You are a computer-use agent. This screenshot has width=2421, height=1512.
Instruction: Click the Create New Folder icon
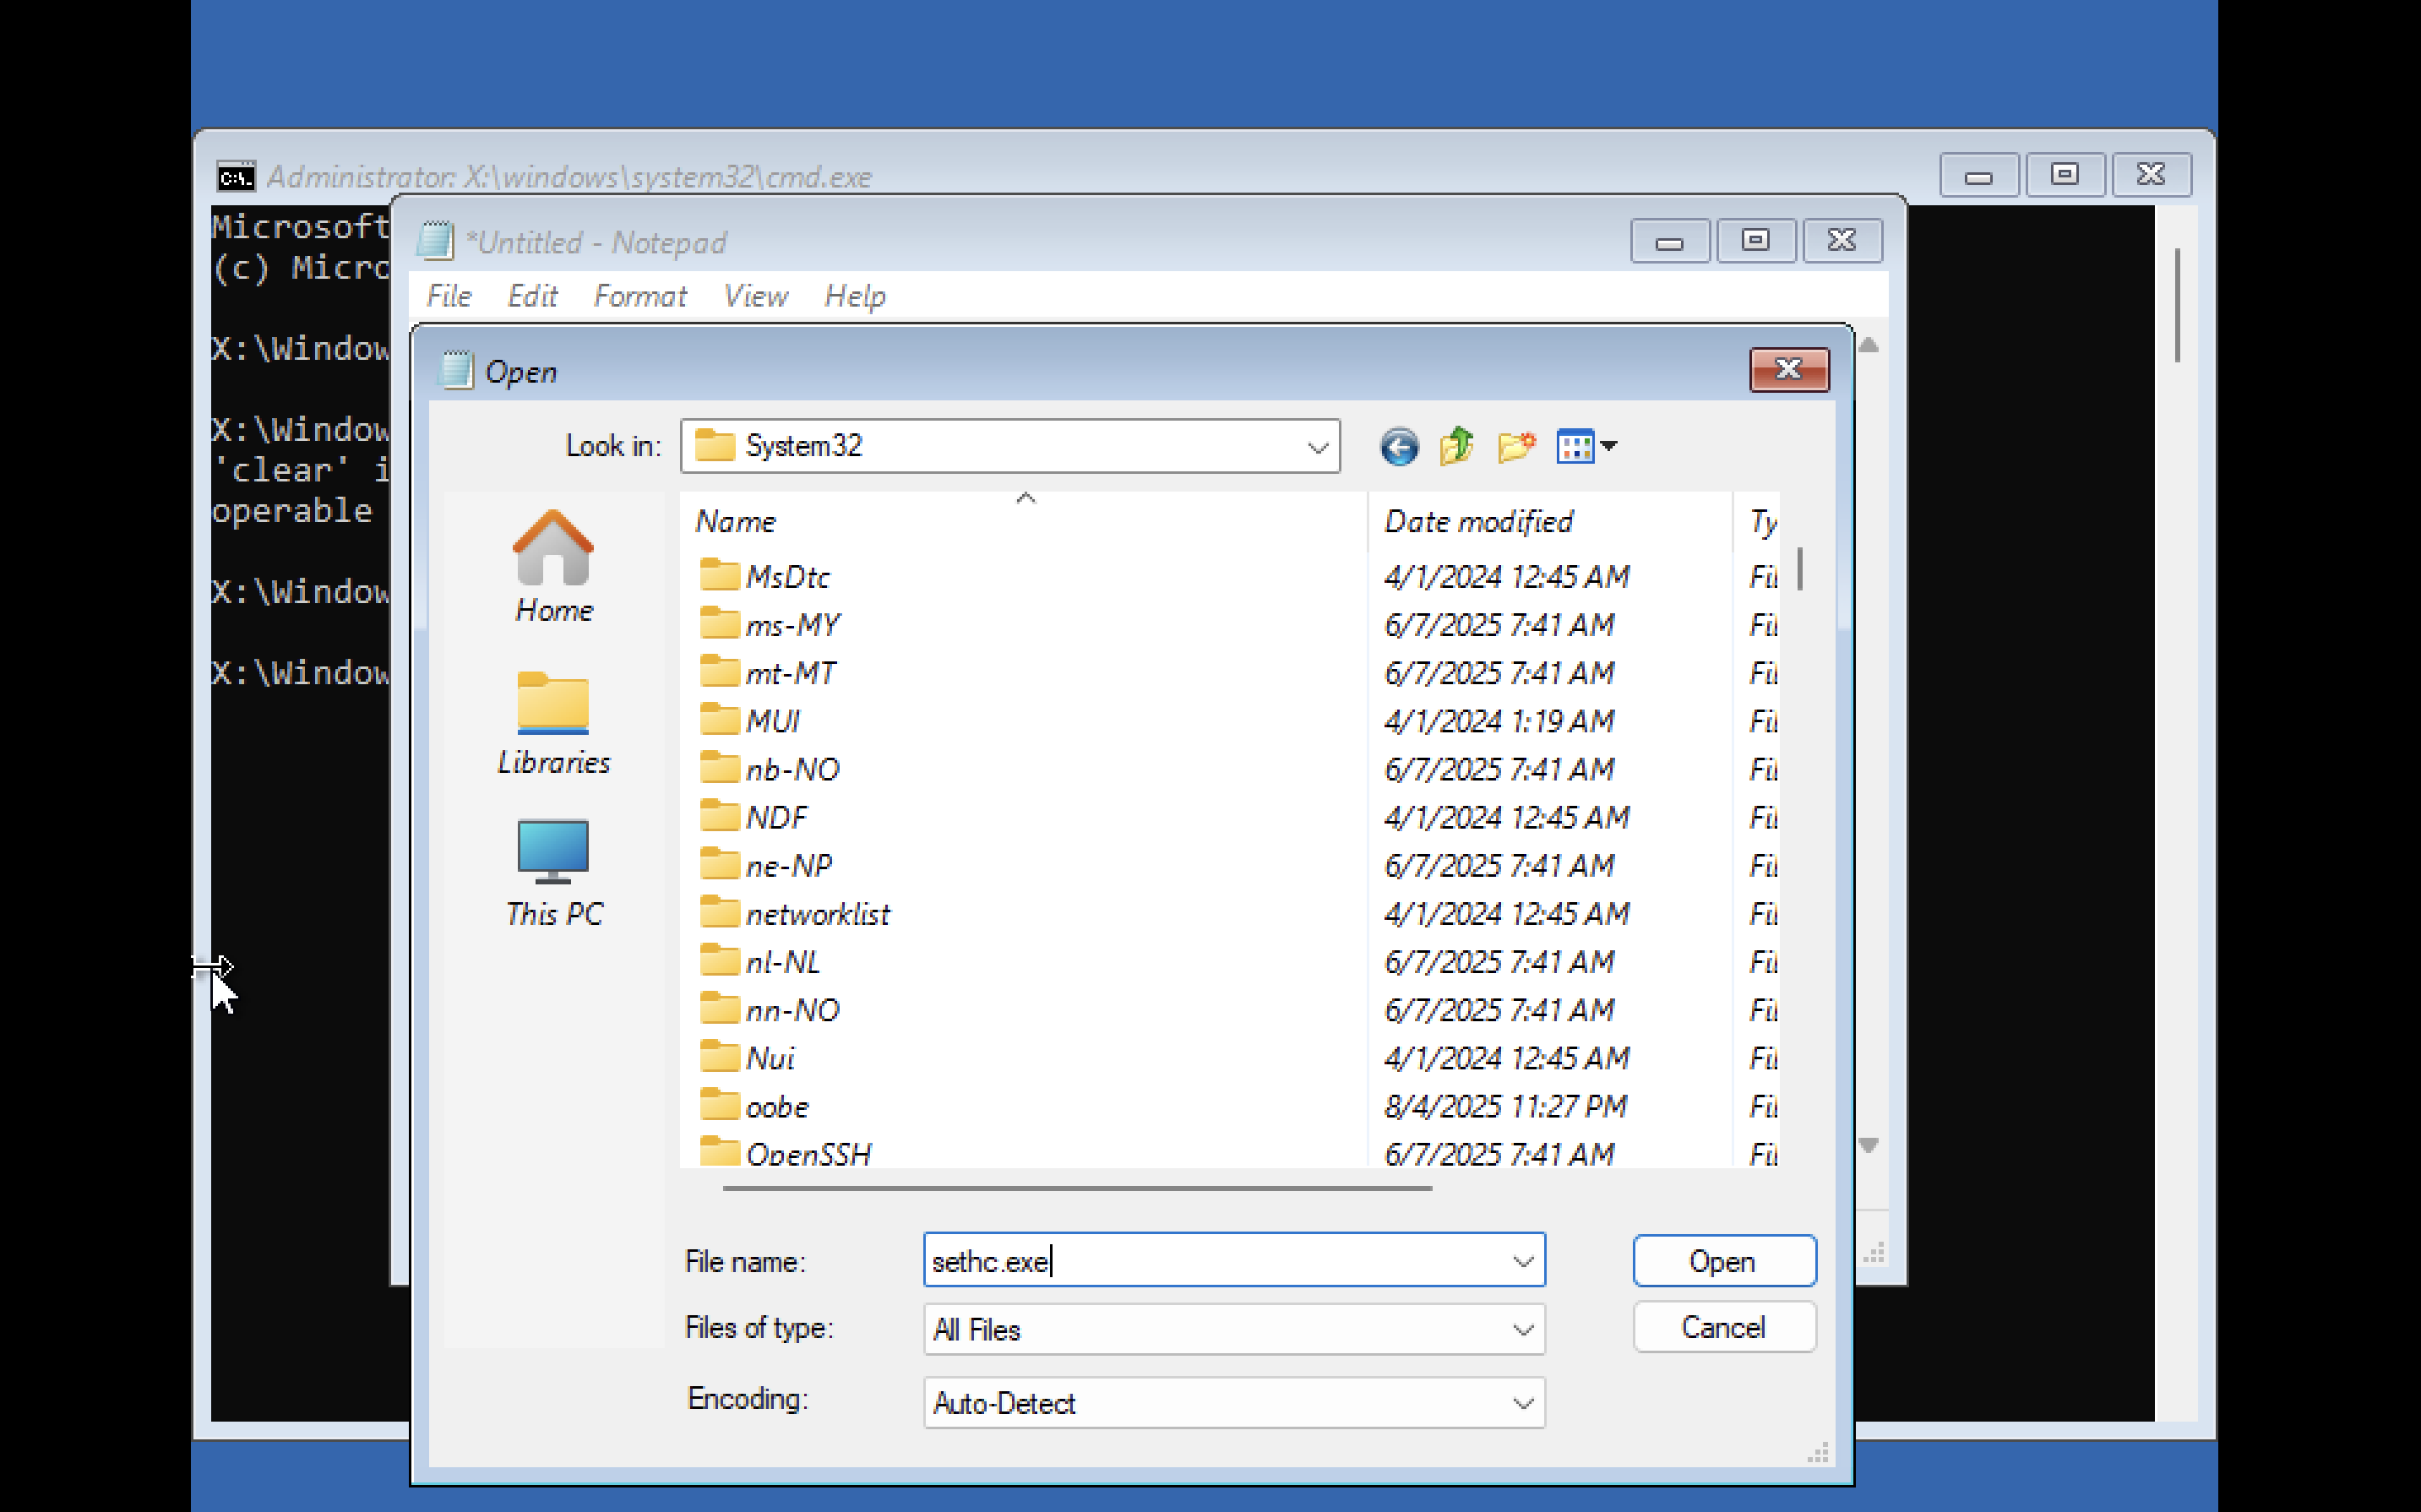1515,446
